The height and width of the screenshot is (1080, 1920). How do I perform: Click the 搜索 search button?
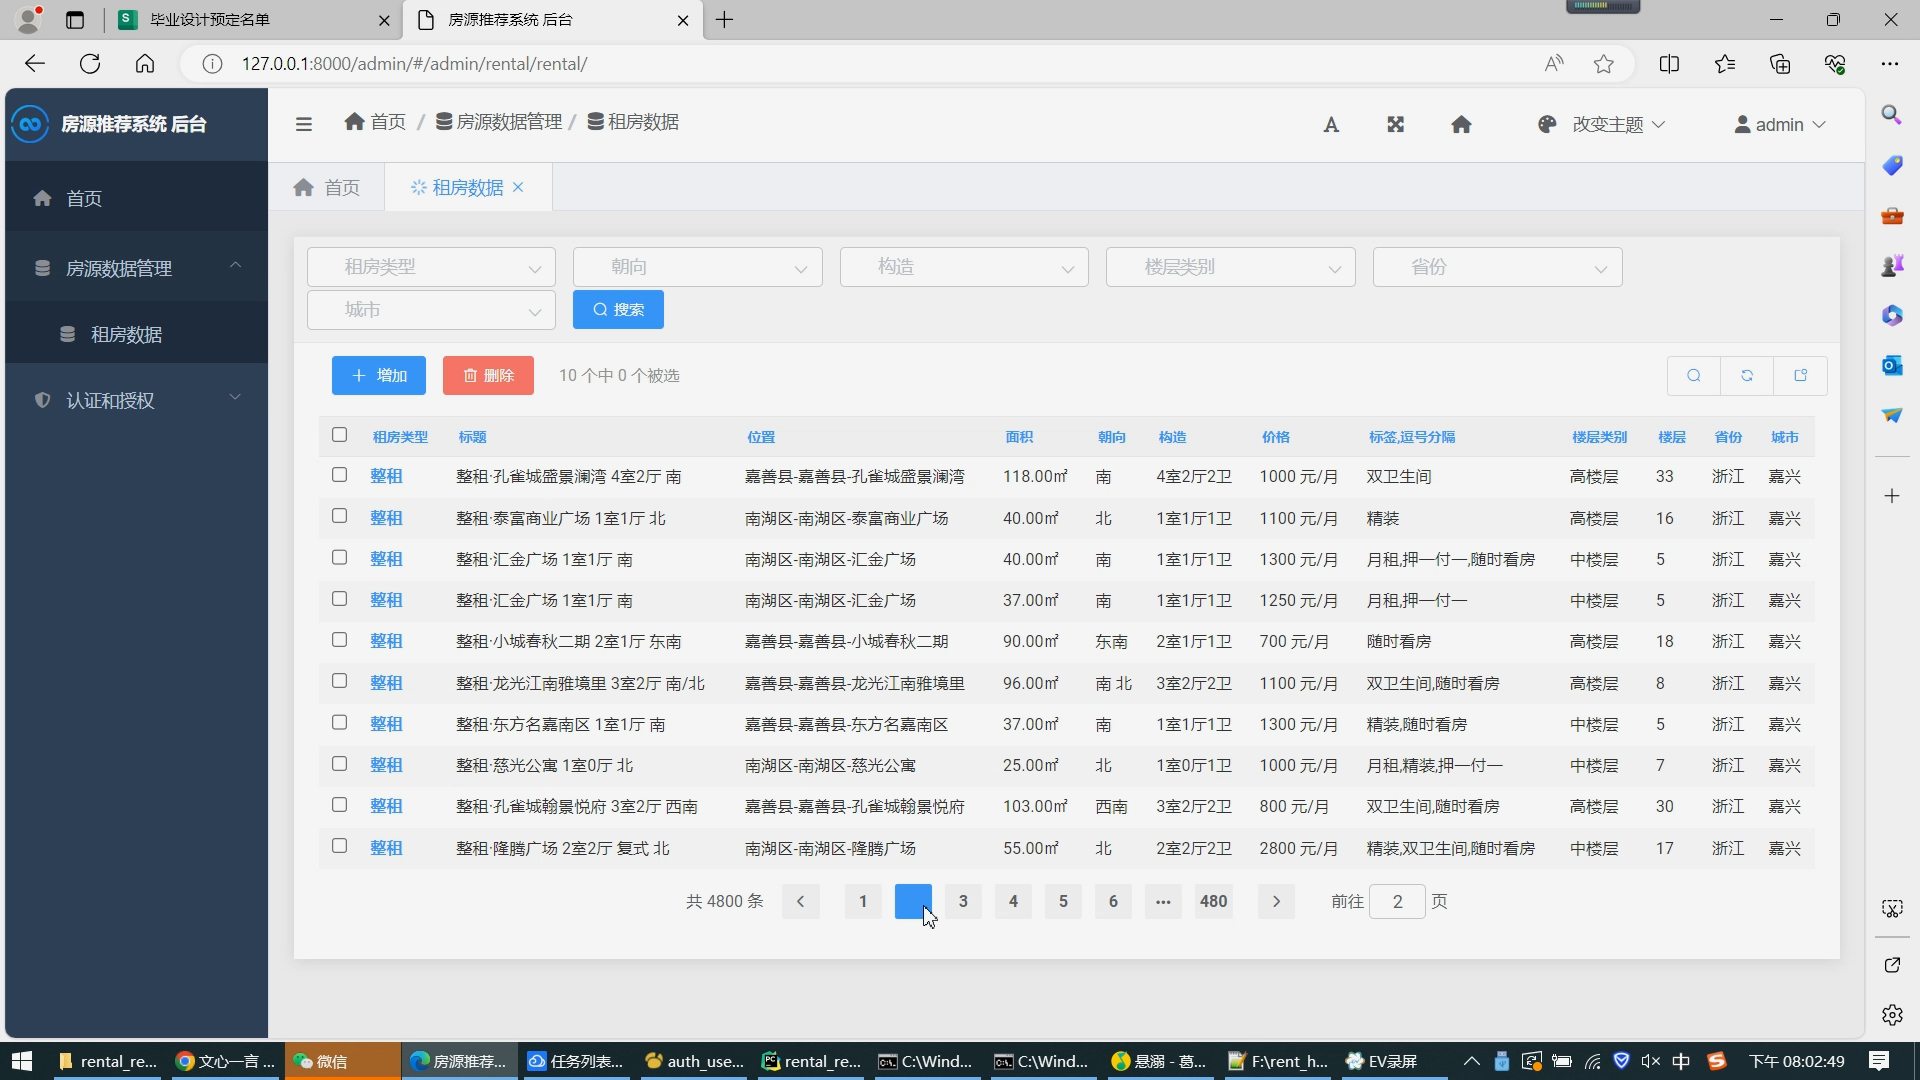tap(618, 309)
